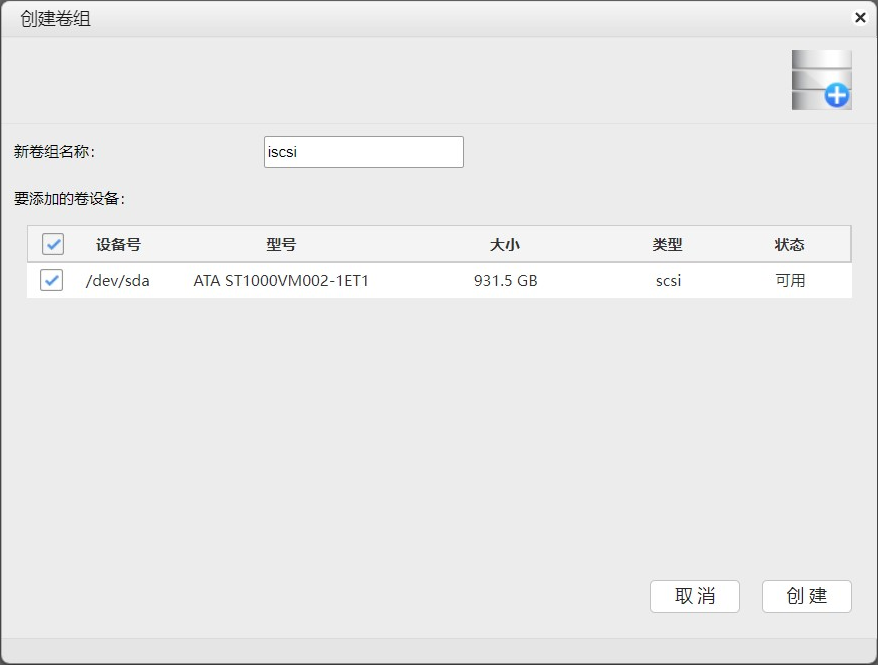Viewport: 878px width, 665px height.
Task: Click the 可用 status label
Action: (789, 281)
